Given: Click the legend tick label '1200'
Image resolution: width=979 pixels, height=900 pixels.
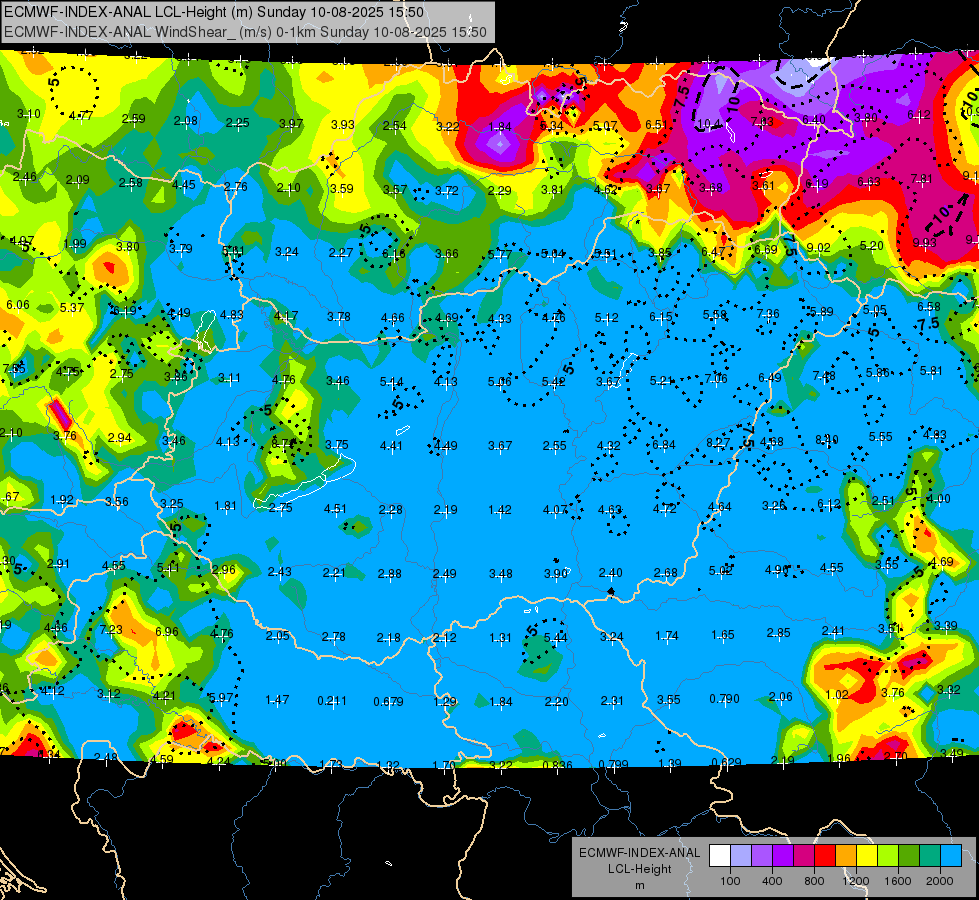Looking at the screenshot, I should coord(855,881).
